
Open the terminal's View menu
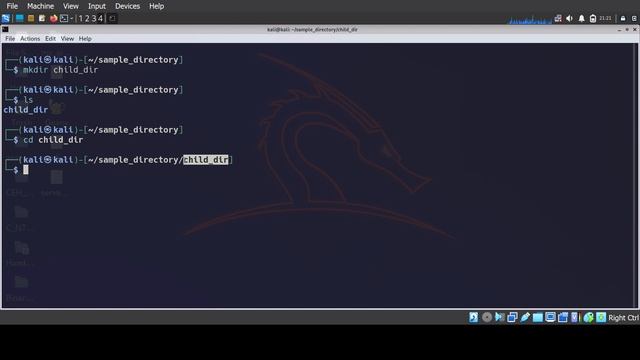[x=67, y=38]
